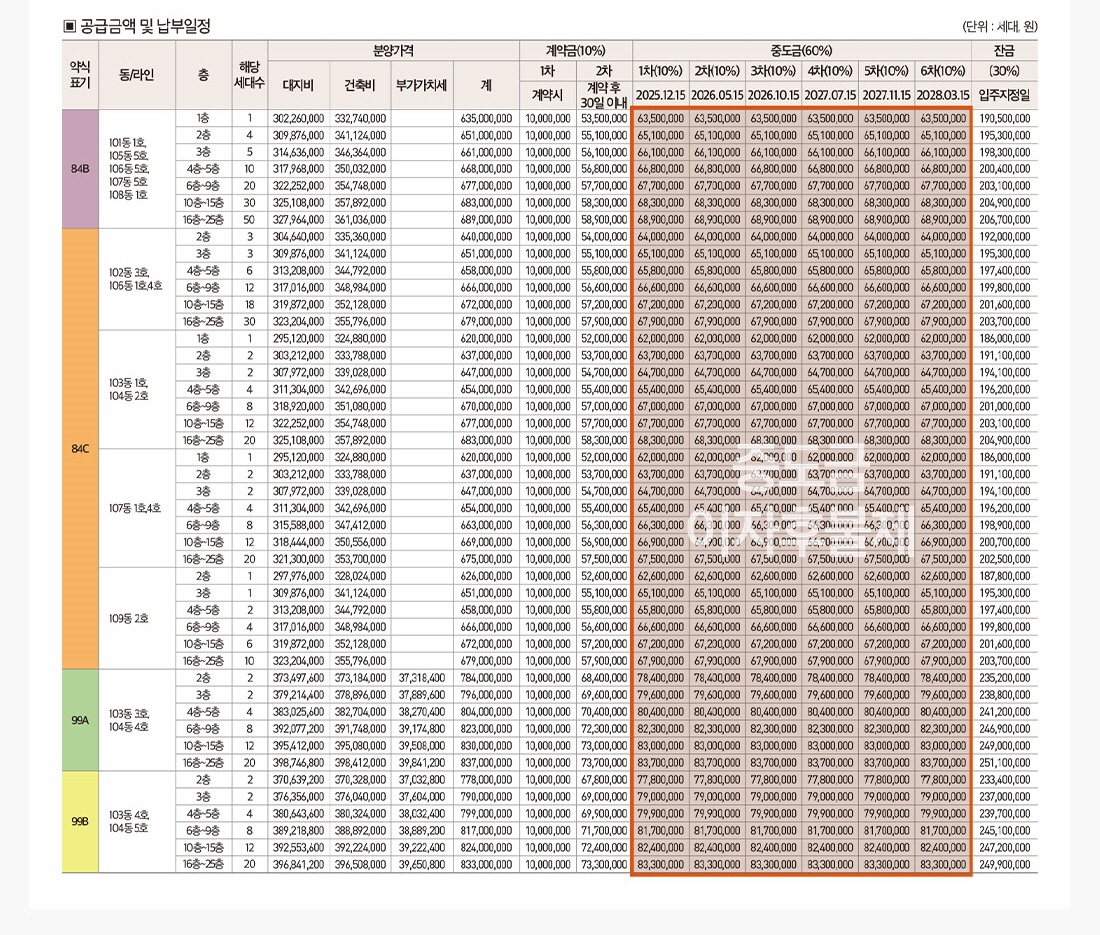Select the date 2028.03.15
Image resolution: width=1100 pixels, height=935 pixels.
(943, 95)
